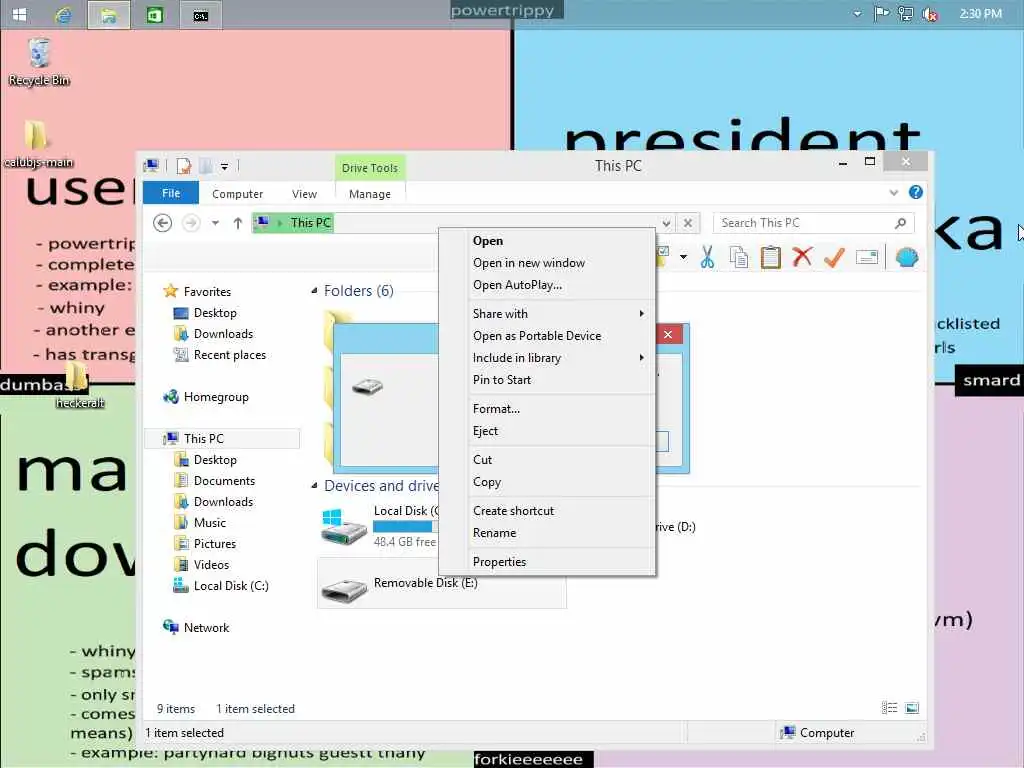This screenshot has width=1024, height=768.
Task: Click the volume icon in system tray
Action: (x=929, y=14)
